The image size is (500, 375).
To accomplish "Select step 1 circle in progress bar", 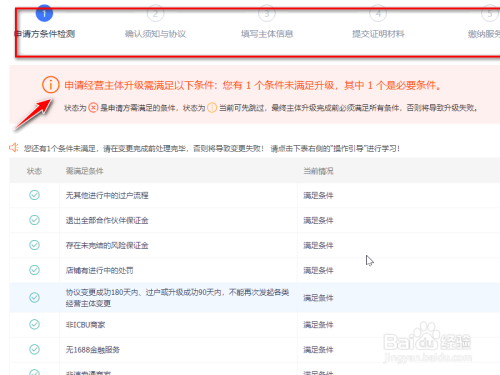I will pos(44,13).
